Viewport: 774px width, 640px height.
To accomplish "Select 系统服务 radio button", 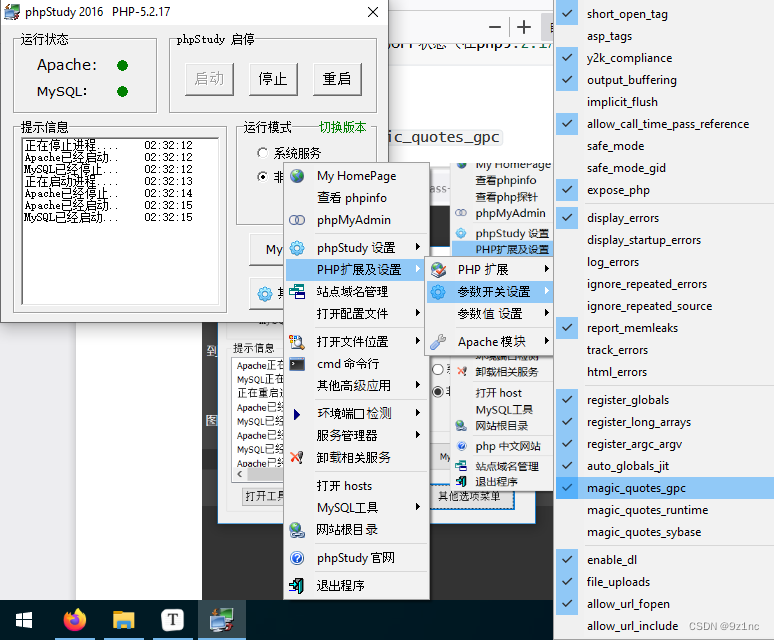I will click(263, 153).
